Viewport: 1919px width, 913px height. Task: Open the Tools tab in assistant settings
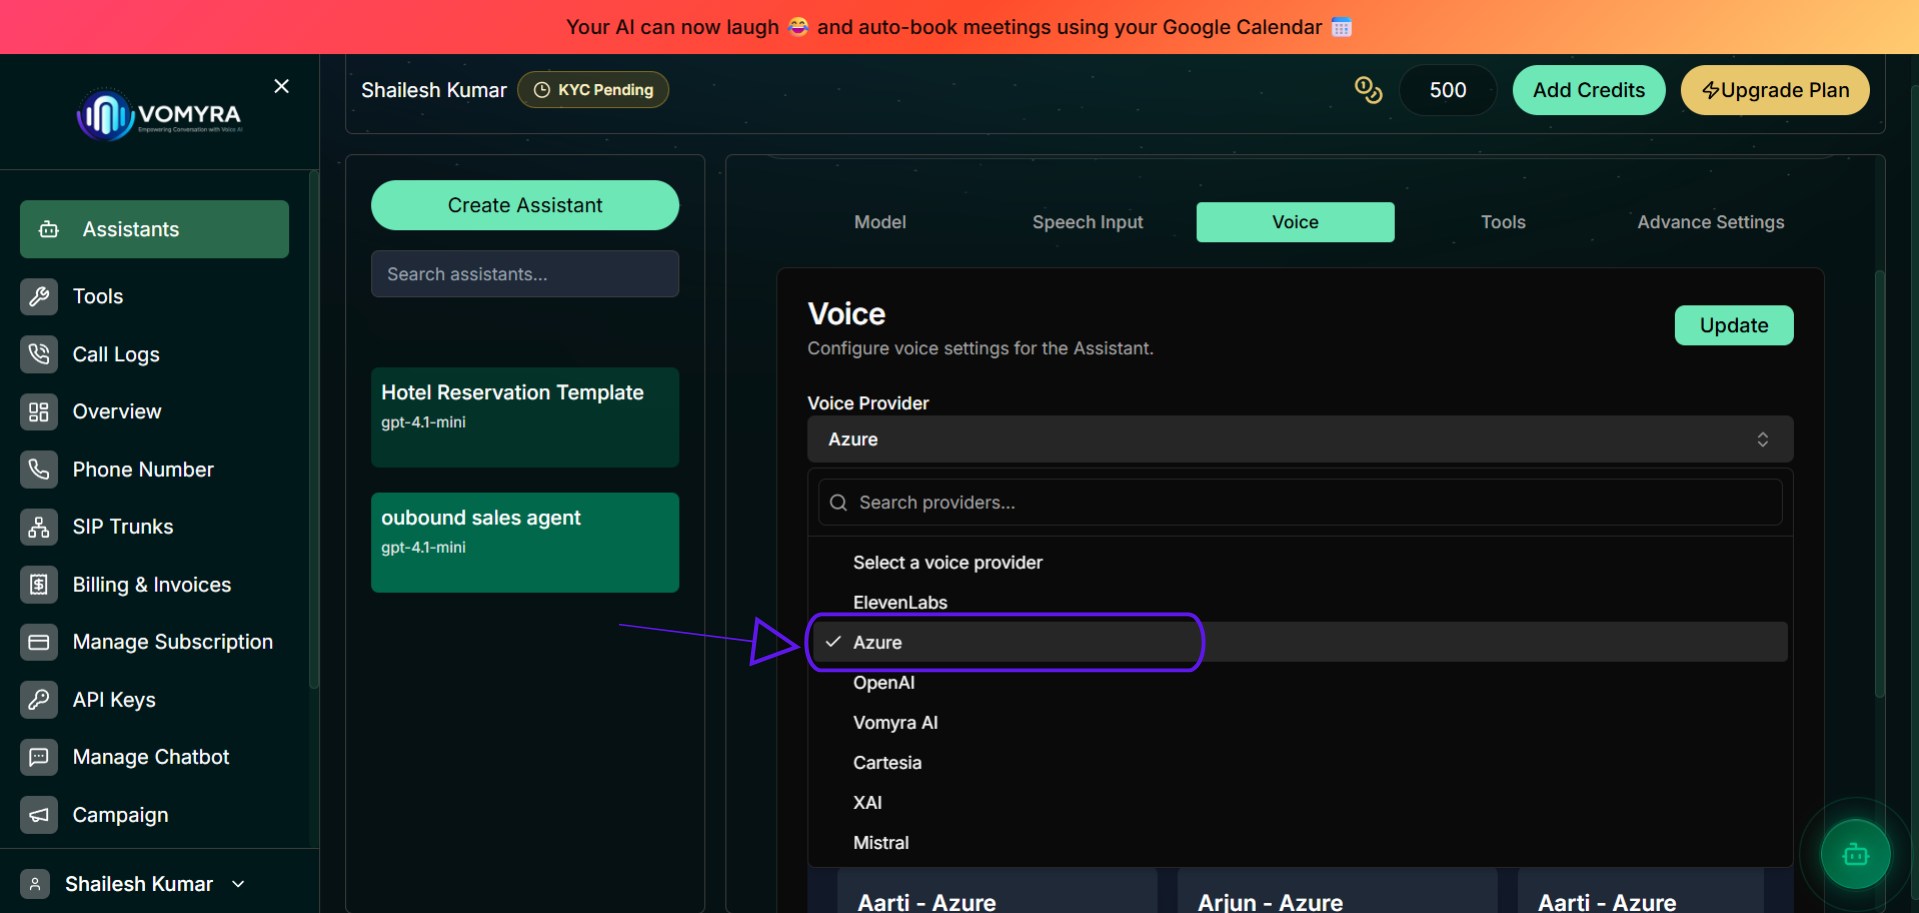click(x=1503, y=222)
